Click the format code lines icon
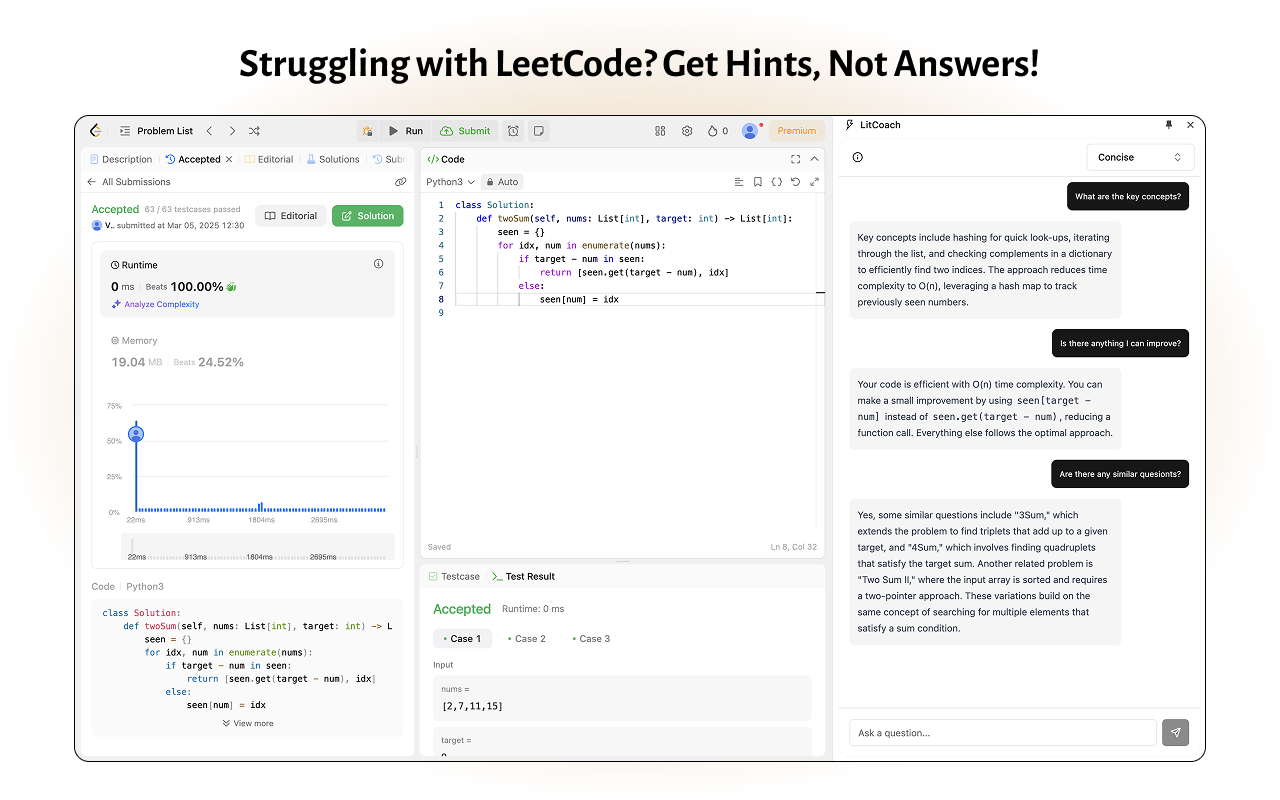The image size is (1280, 800). 739,182
